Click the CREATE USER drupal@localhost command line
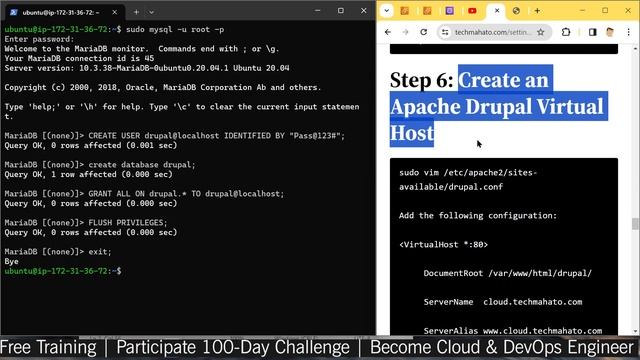Viewport: 640px width, 360px height. 175,136
